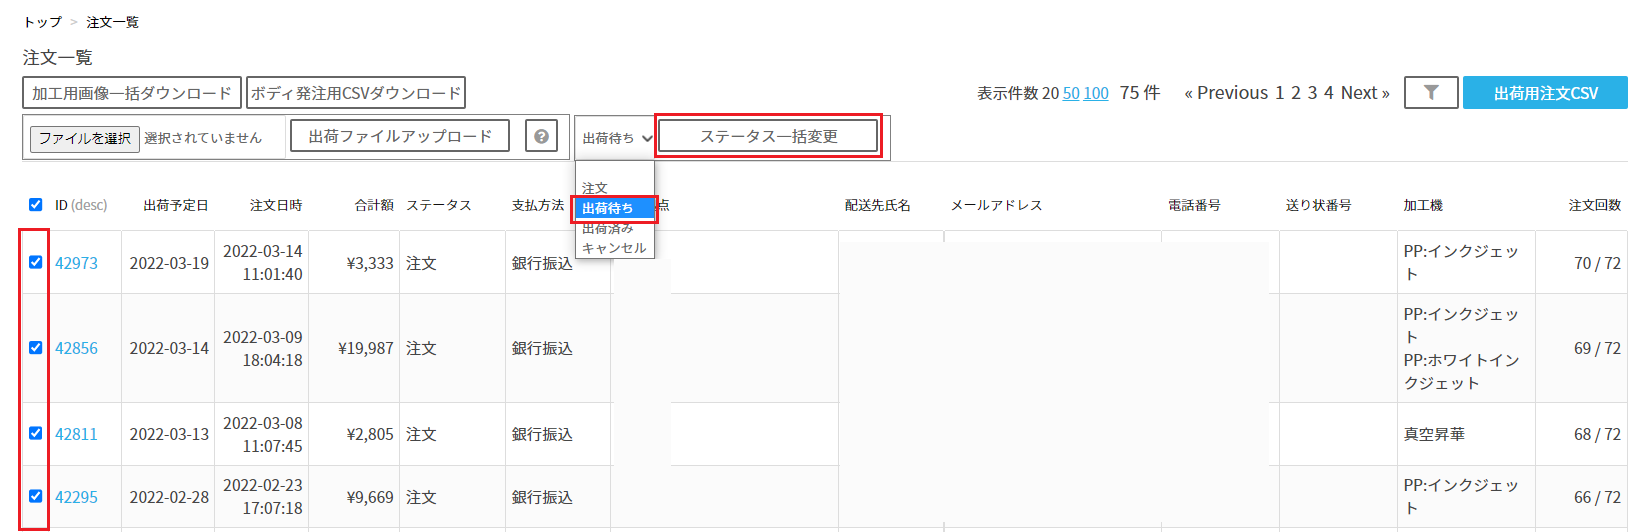The image size is (1639, 532).
Task: Go to the « Previous page
Action: (1226, 93)
